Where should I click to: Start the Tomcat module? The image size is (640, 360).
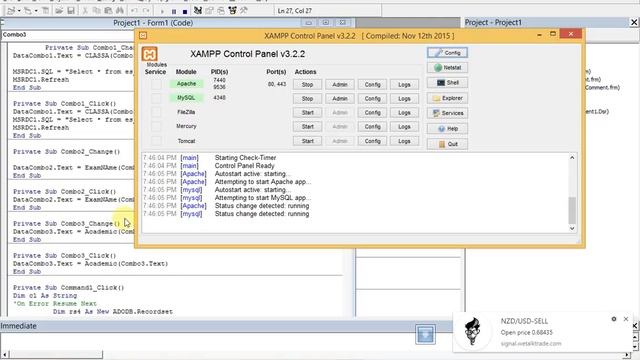(x=307, y=141)
